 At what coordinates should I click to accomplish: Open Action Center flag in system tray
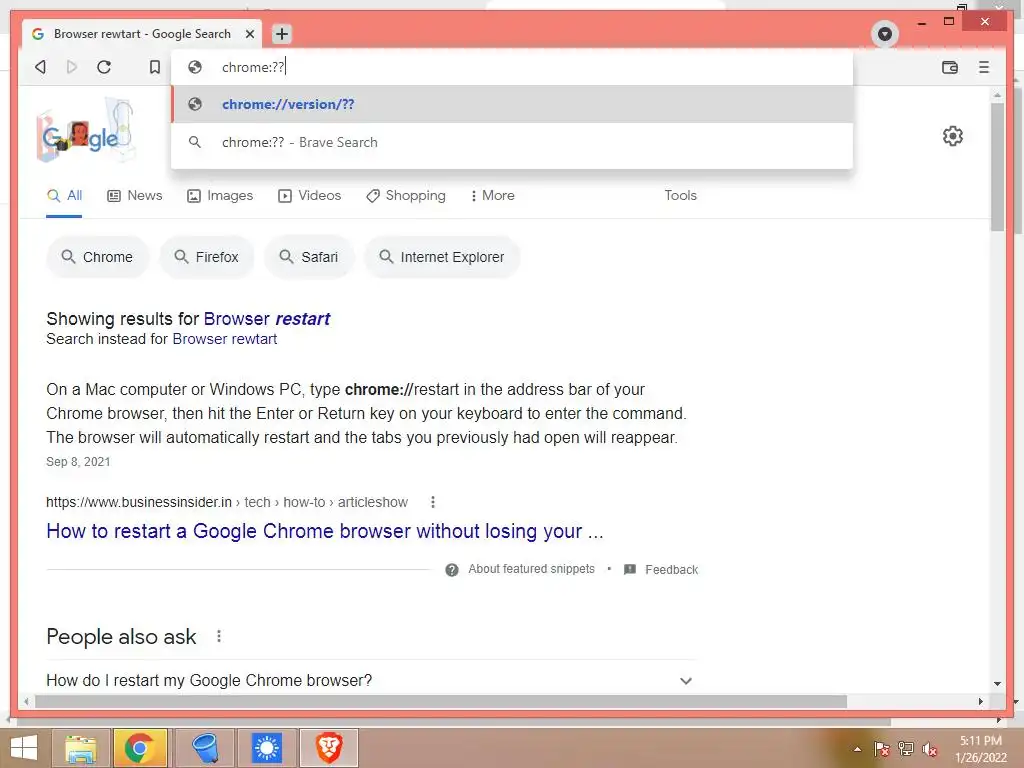[x=881, y=748]
